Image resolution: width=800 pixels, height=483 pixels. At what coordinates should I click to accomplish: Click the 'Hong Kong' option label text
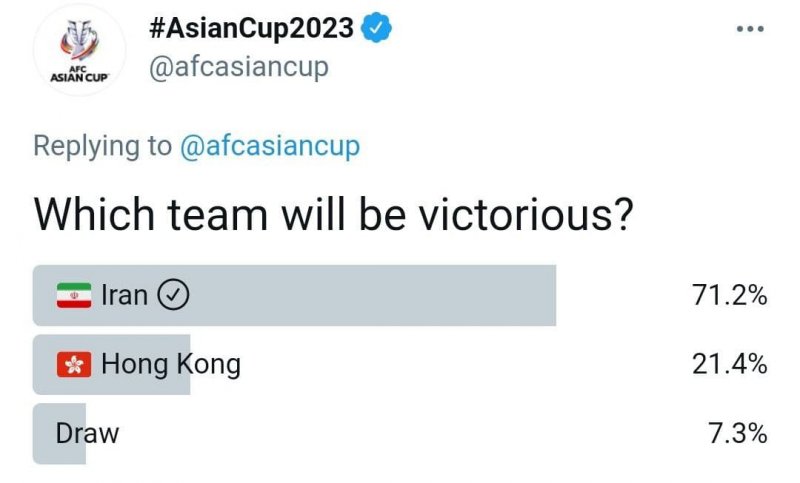(170, 364)
